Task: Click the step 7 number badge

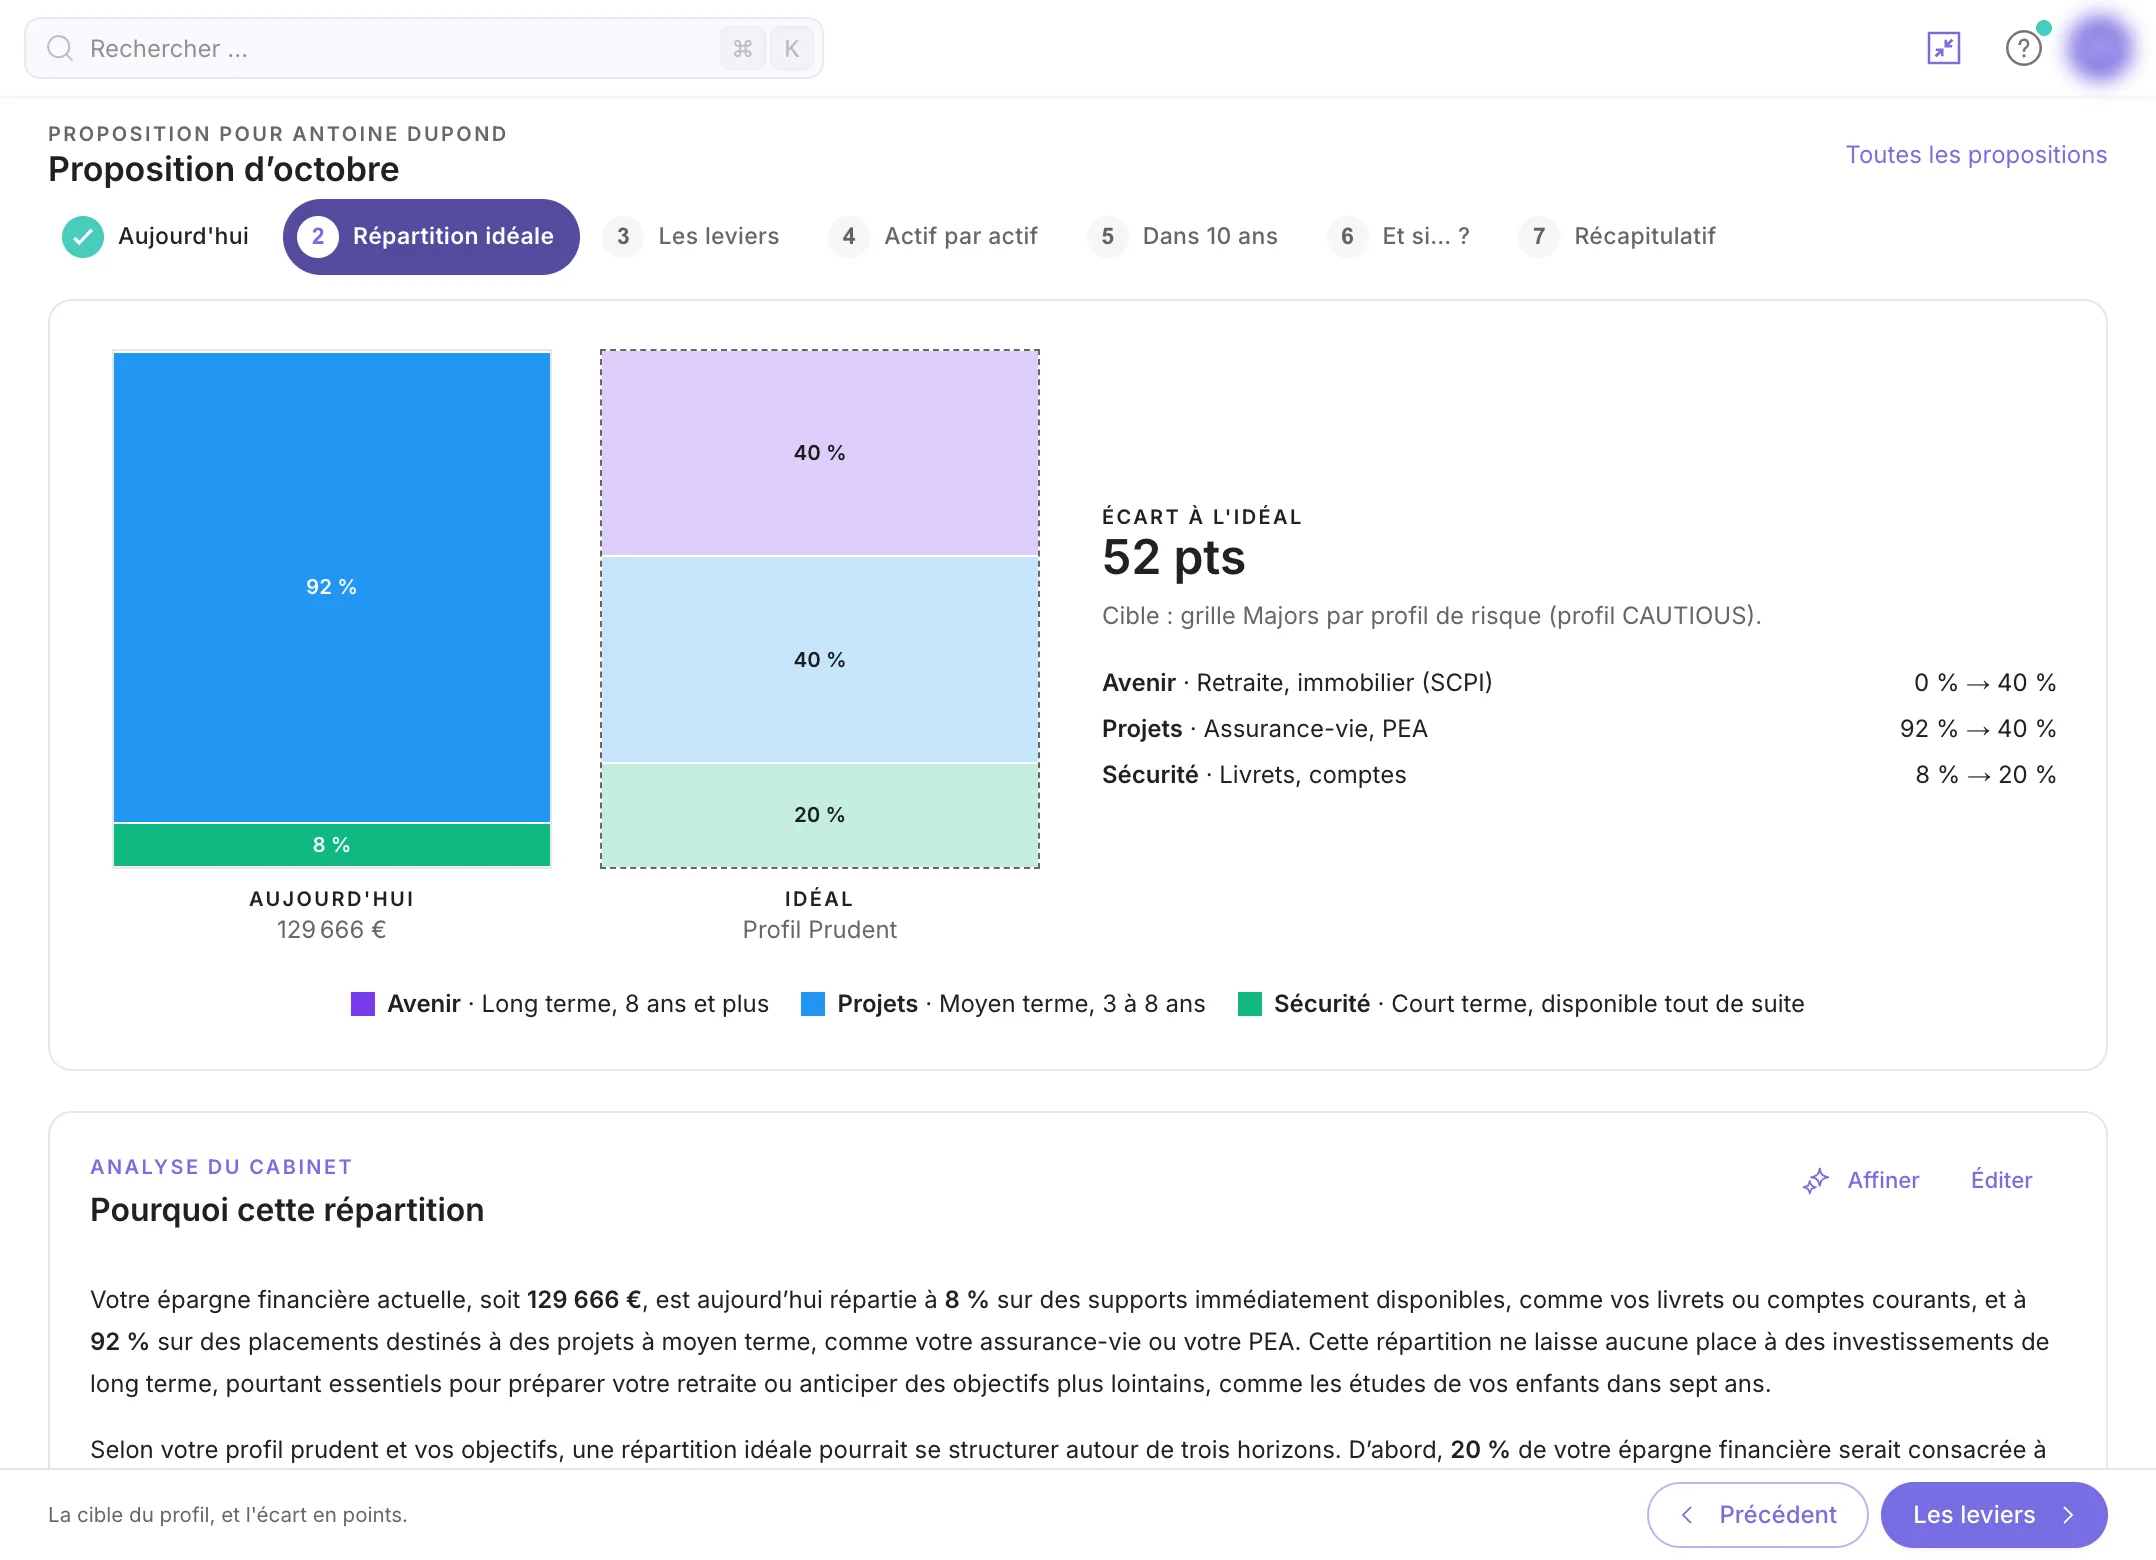Action: click(x=1539, y=237)
